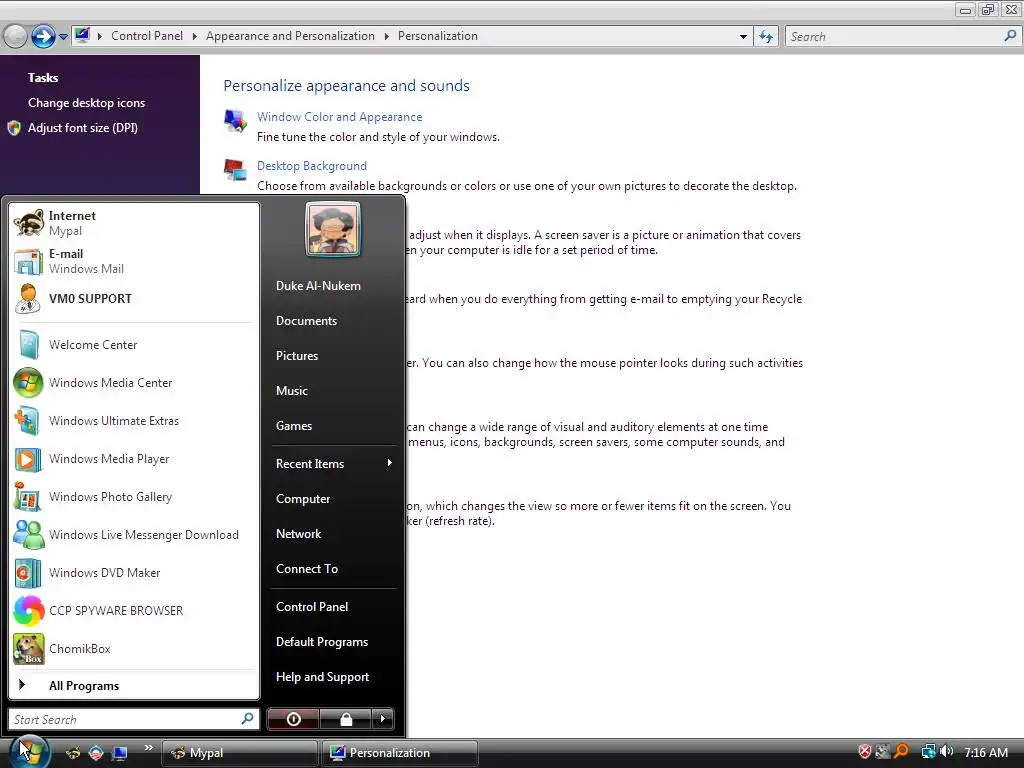Image resolution: width=1024 pixels, height=768 pixels.
Task: Open the Internet Mypal browser shortcut
Action: click(x=134, y=223)
